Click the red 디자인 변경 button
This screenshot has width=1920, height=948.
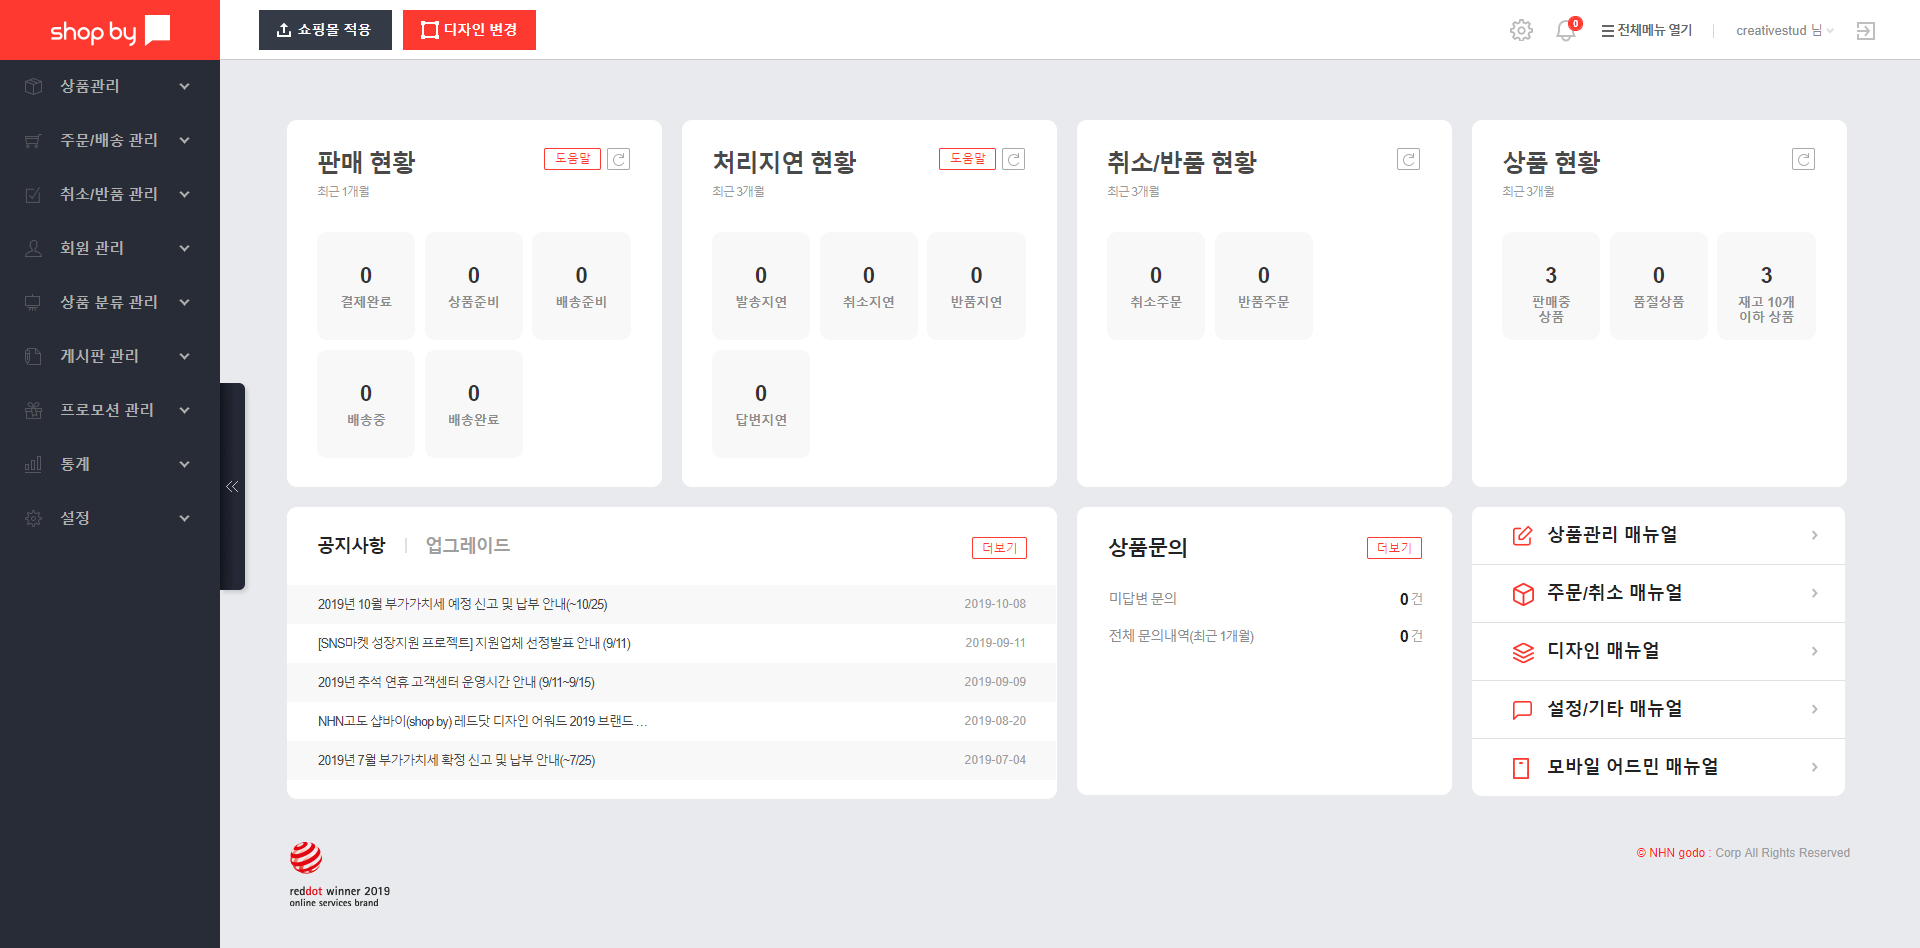pos(469,30)
